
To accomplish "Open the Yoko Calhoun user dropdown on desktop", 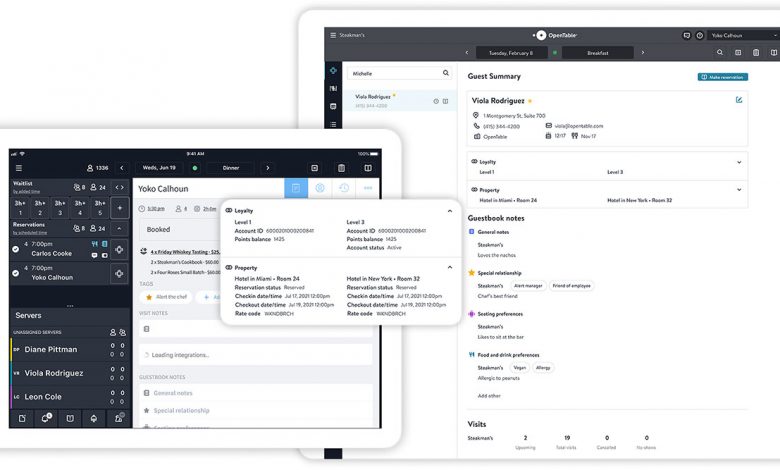I will 742,35.
